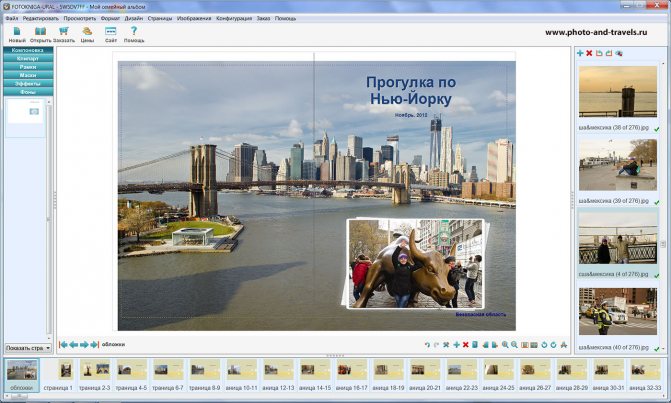Open the Конфигурация menu
Screen dimensions: 671x403
click(x=234, y=18)
